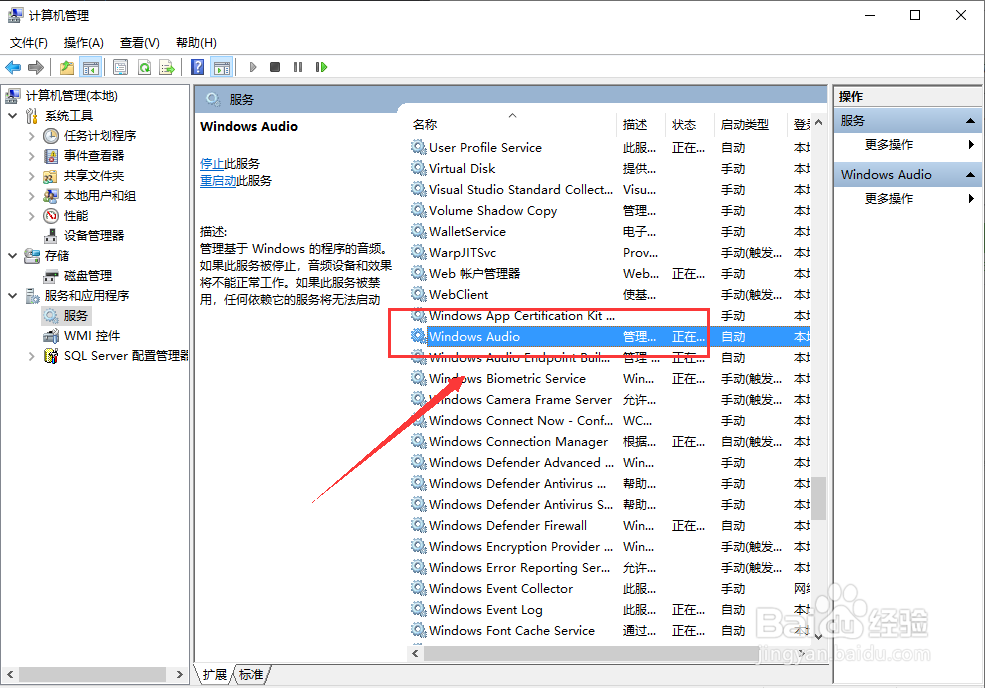The width and height of the screenshot is (985, 688).
Task: Click the 停止 this service link
Action: [x=212, y=164]
